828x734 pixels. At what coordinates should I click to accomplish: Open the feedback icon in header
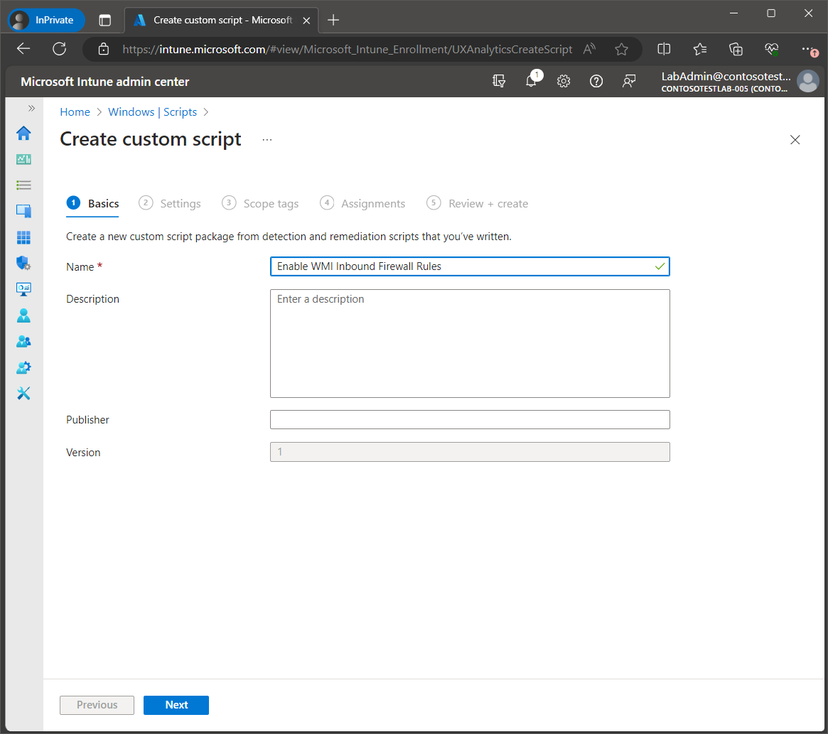[x=629, y=81]
